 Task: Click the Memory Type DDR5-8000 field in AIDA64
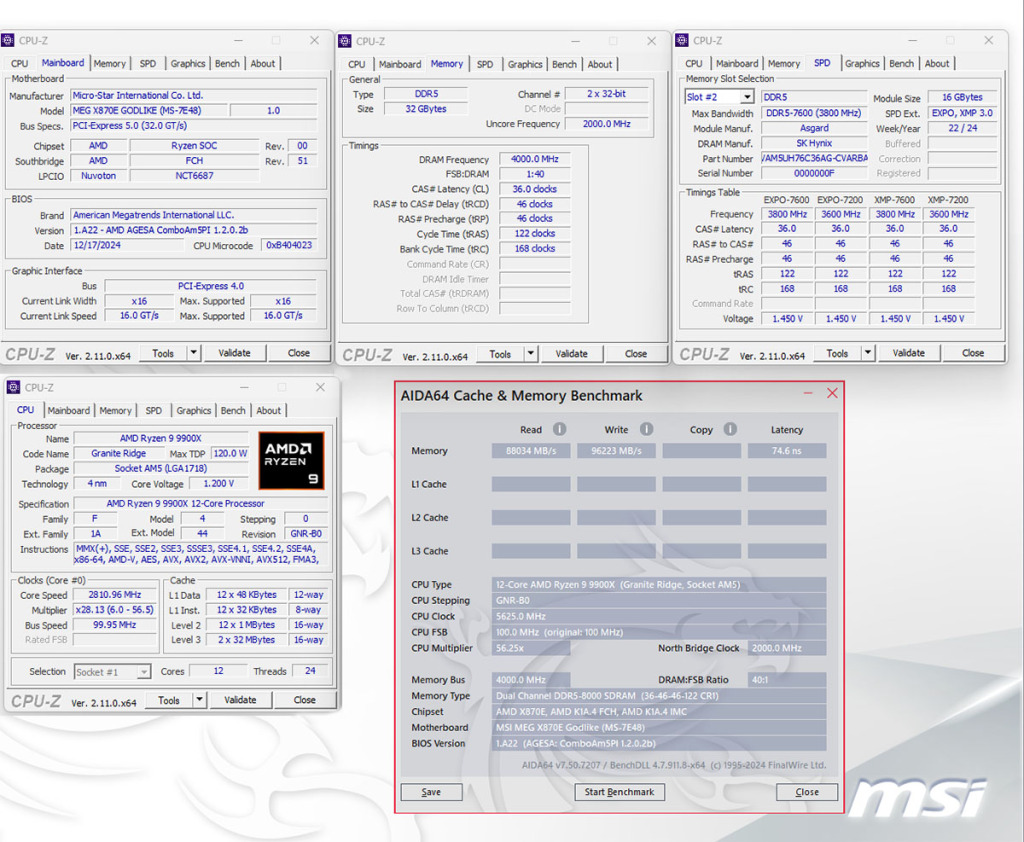click(x=659, y=696)
